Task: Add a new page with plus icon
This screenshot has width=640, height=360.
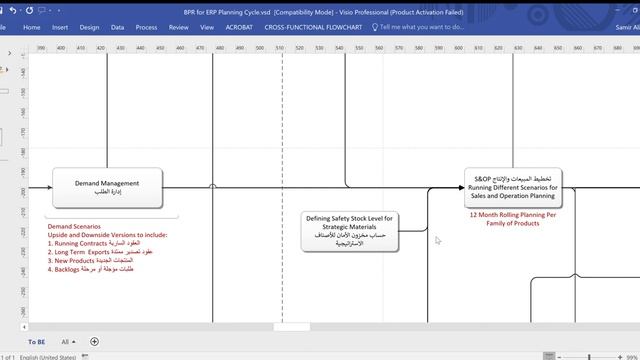Action: tap(94, 342)
